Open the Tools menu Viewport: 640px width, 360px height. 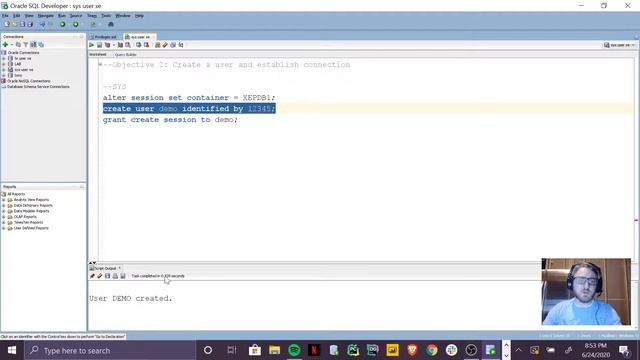point(106,16)
